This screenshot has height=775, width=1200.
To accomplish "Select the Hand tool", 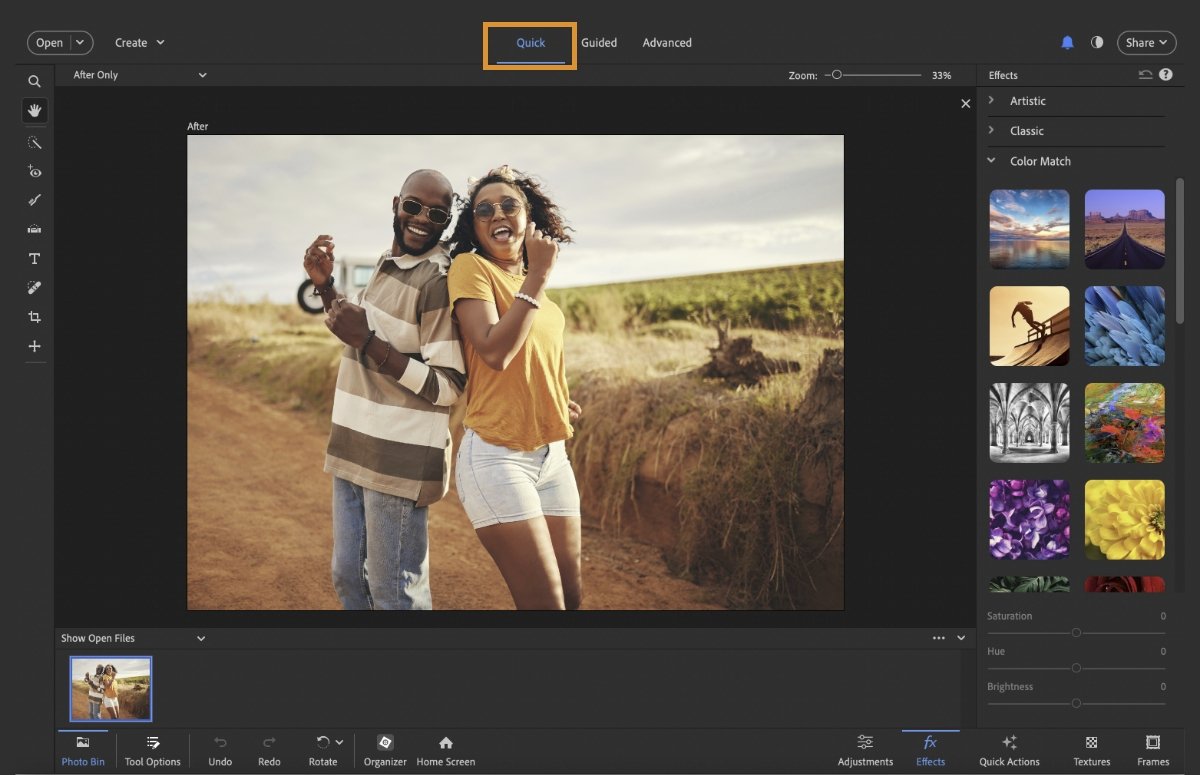I will pos(34,111).
